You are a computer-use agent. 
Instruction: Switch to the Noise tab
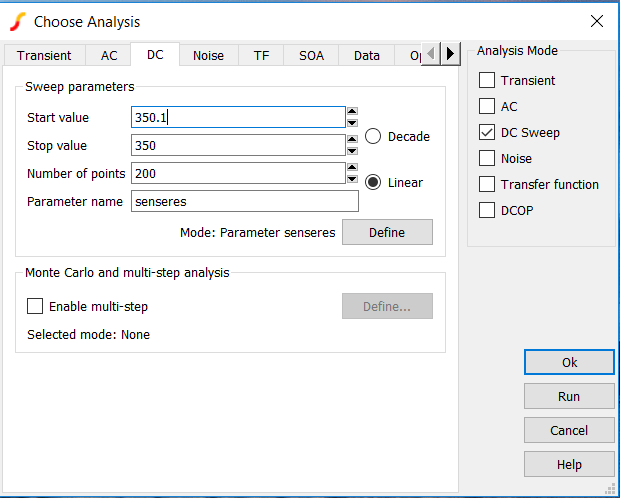pos(208,55)
